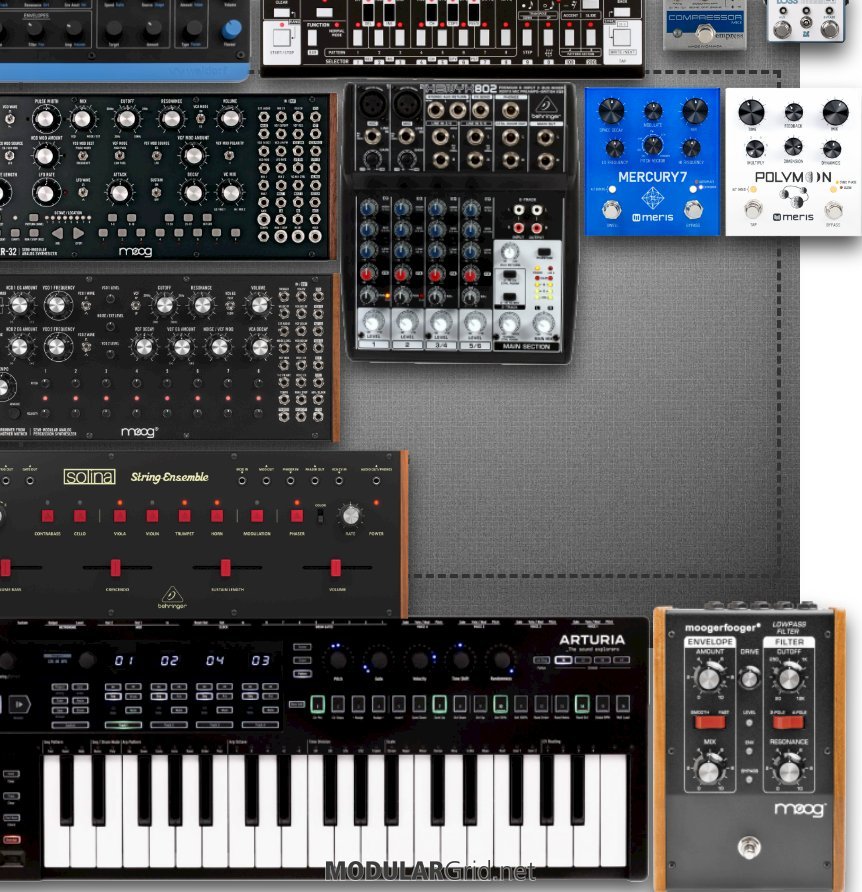Click the moogerfooger Envelope Amount knob
The height and width of the screenshot is (892, 862).
pos(708,679)
